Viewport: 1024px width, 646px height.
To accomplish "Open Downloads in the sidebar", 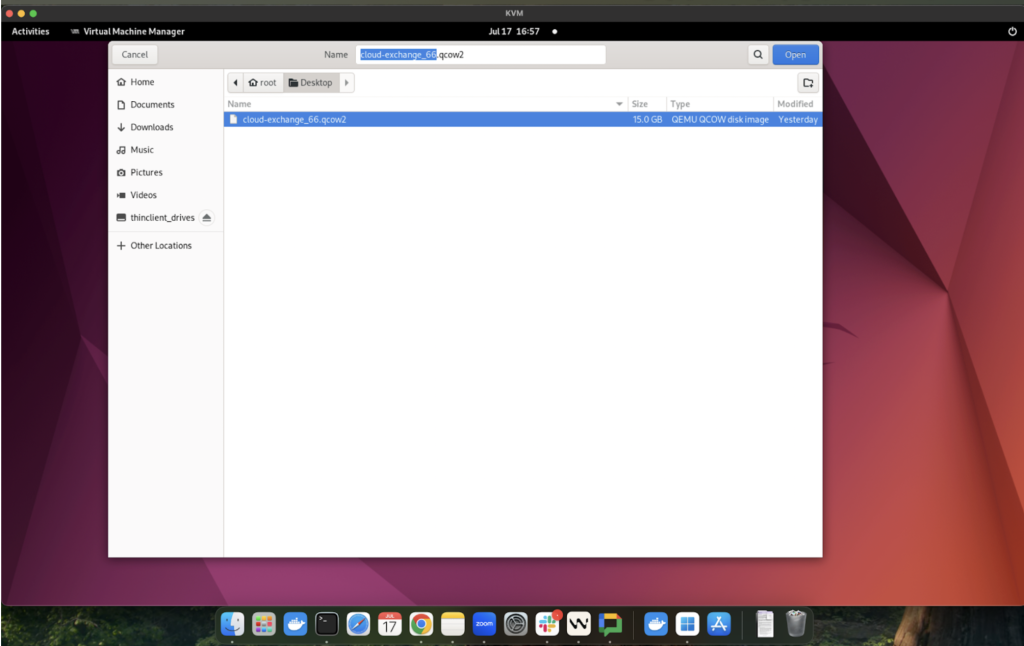I will [165, 127].
